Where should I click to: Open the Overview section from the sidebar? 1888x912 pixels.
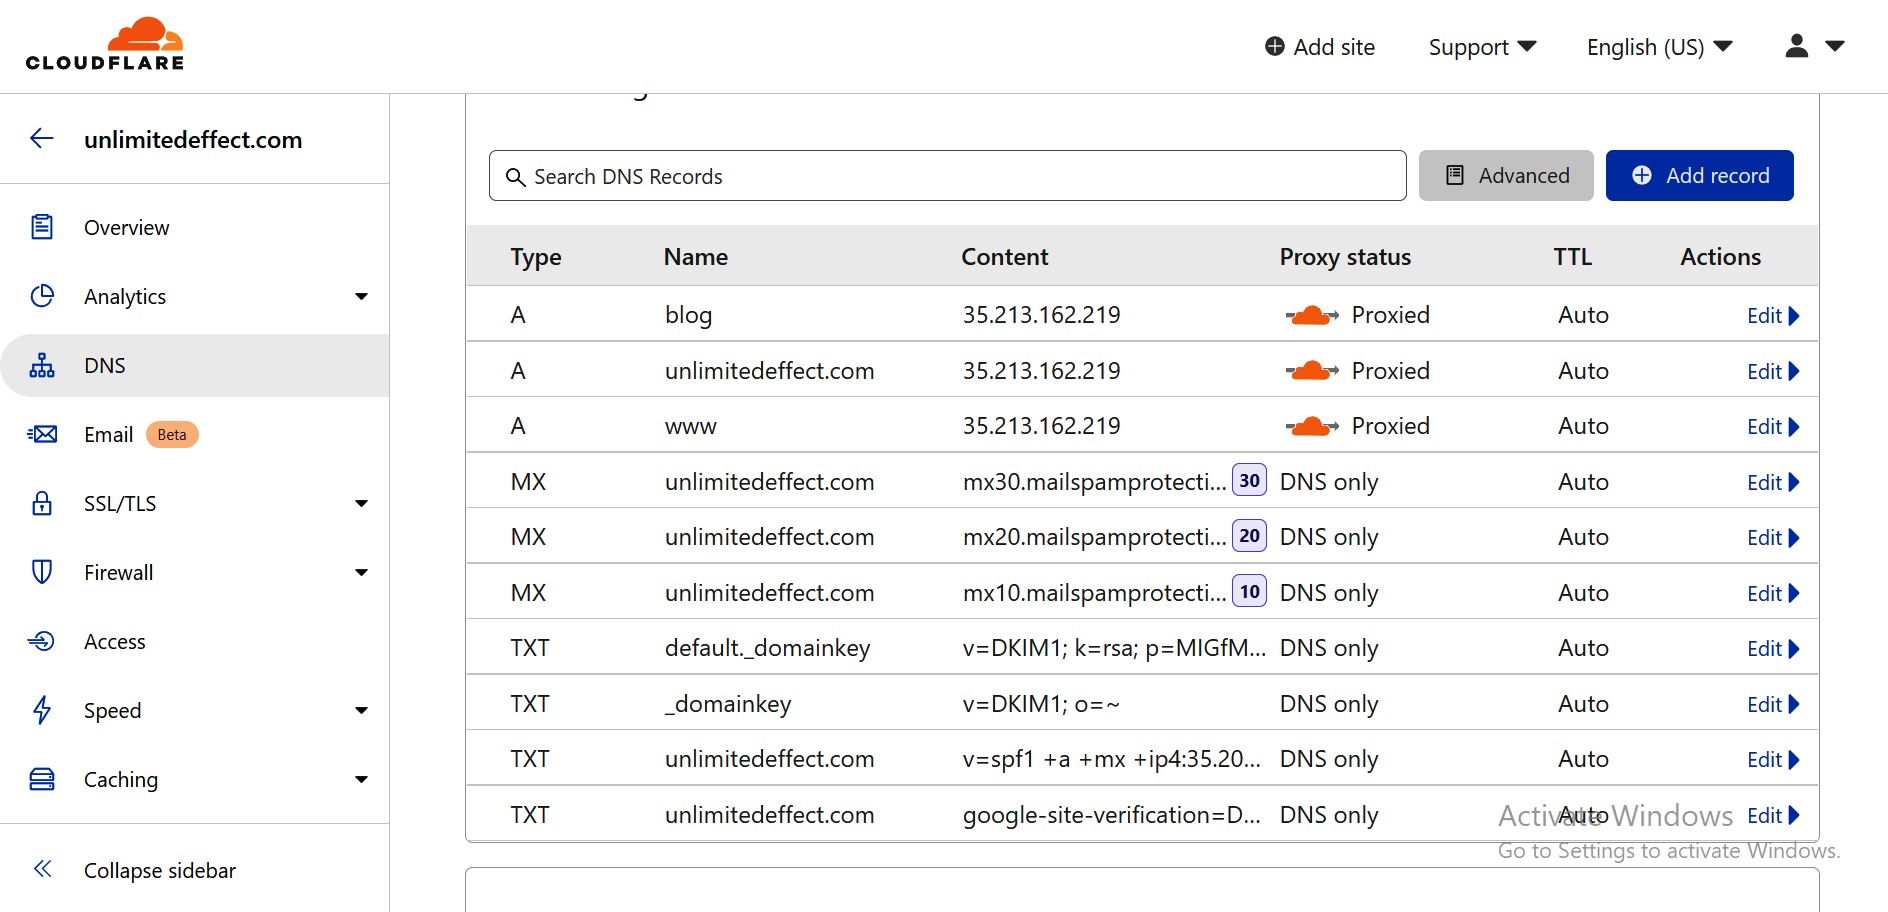click(126, 227)
